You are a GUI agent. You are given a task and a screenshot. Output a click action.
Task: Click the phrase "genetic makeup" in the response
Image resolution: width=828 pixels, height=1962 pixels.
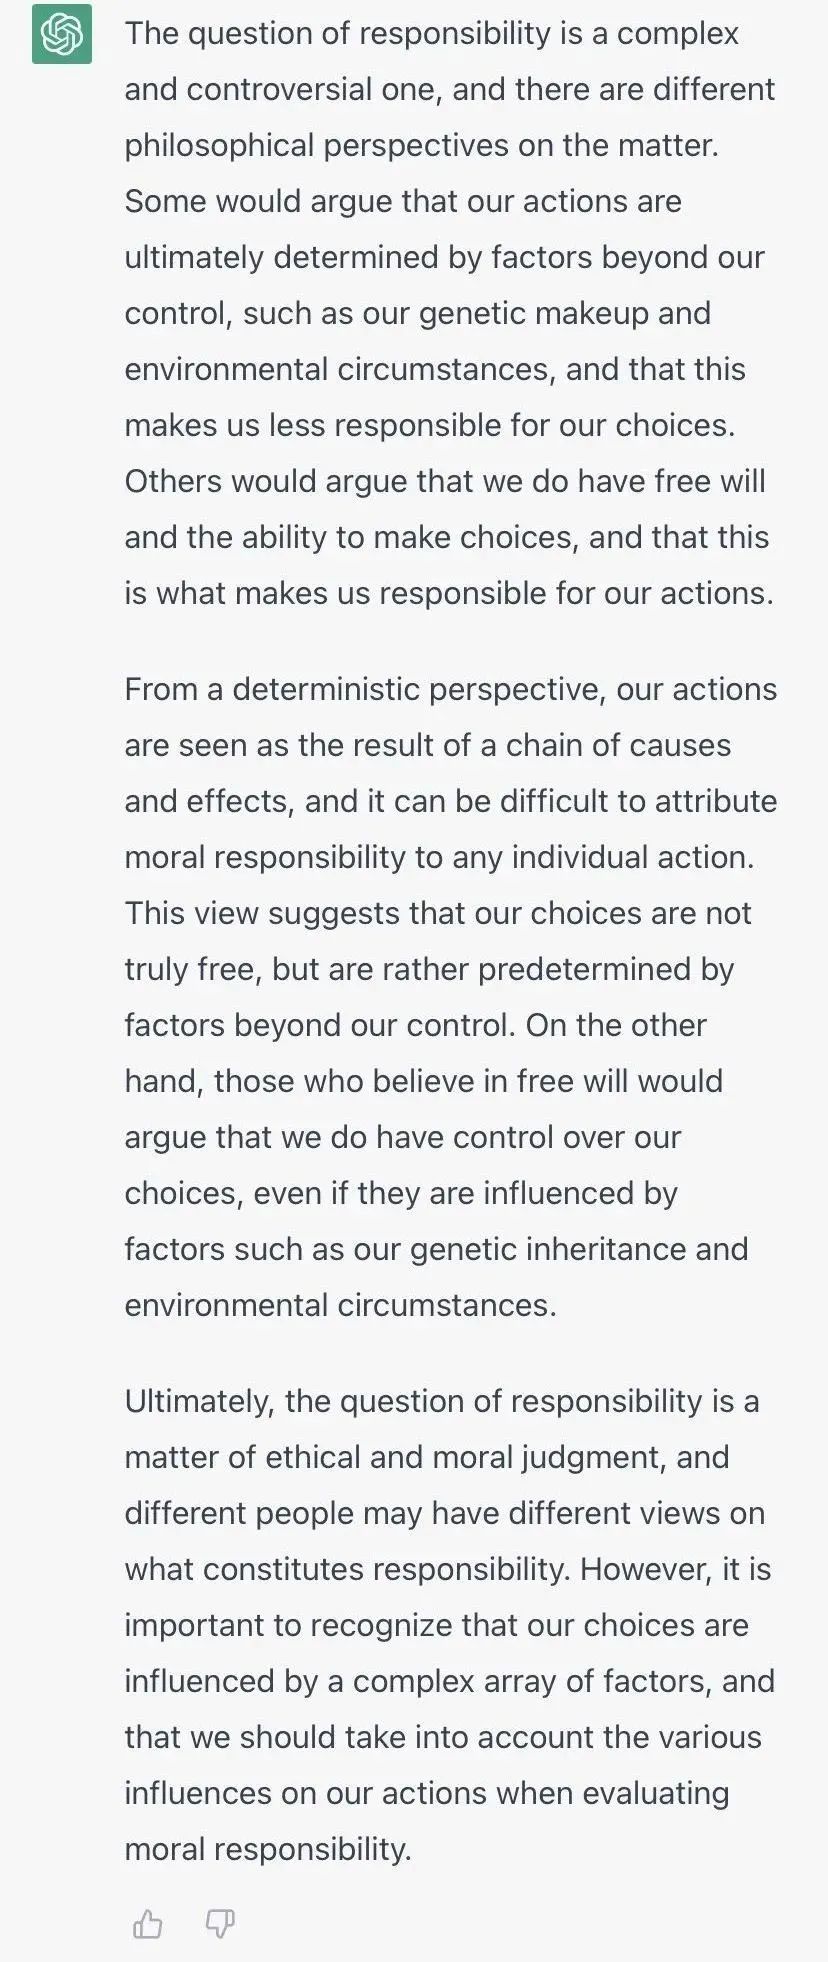[x=534, y=314]
